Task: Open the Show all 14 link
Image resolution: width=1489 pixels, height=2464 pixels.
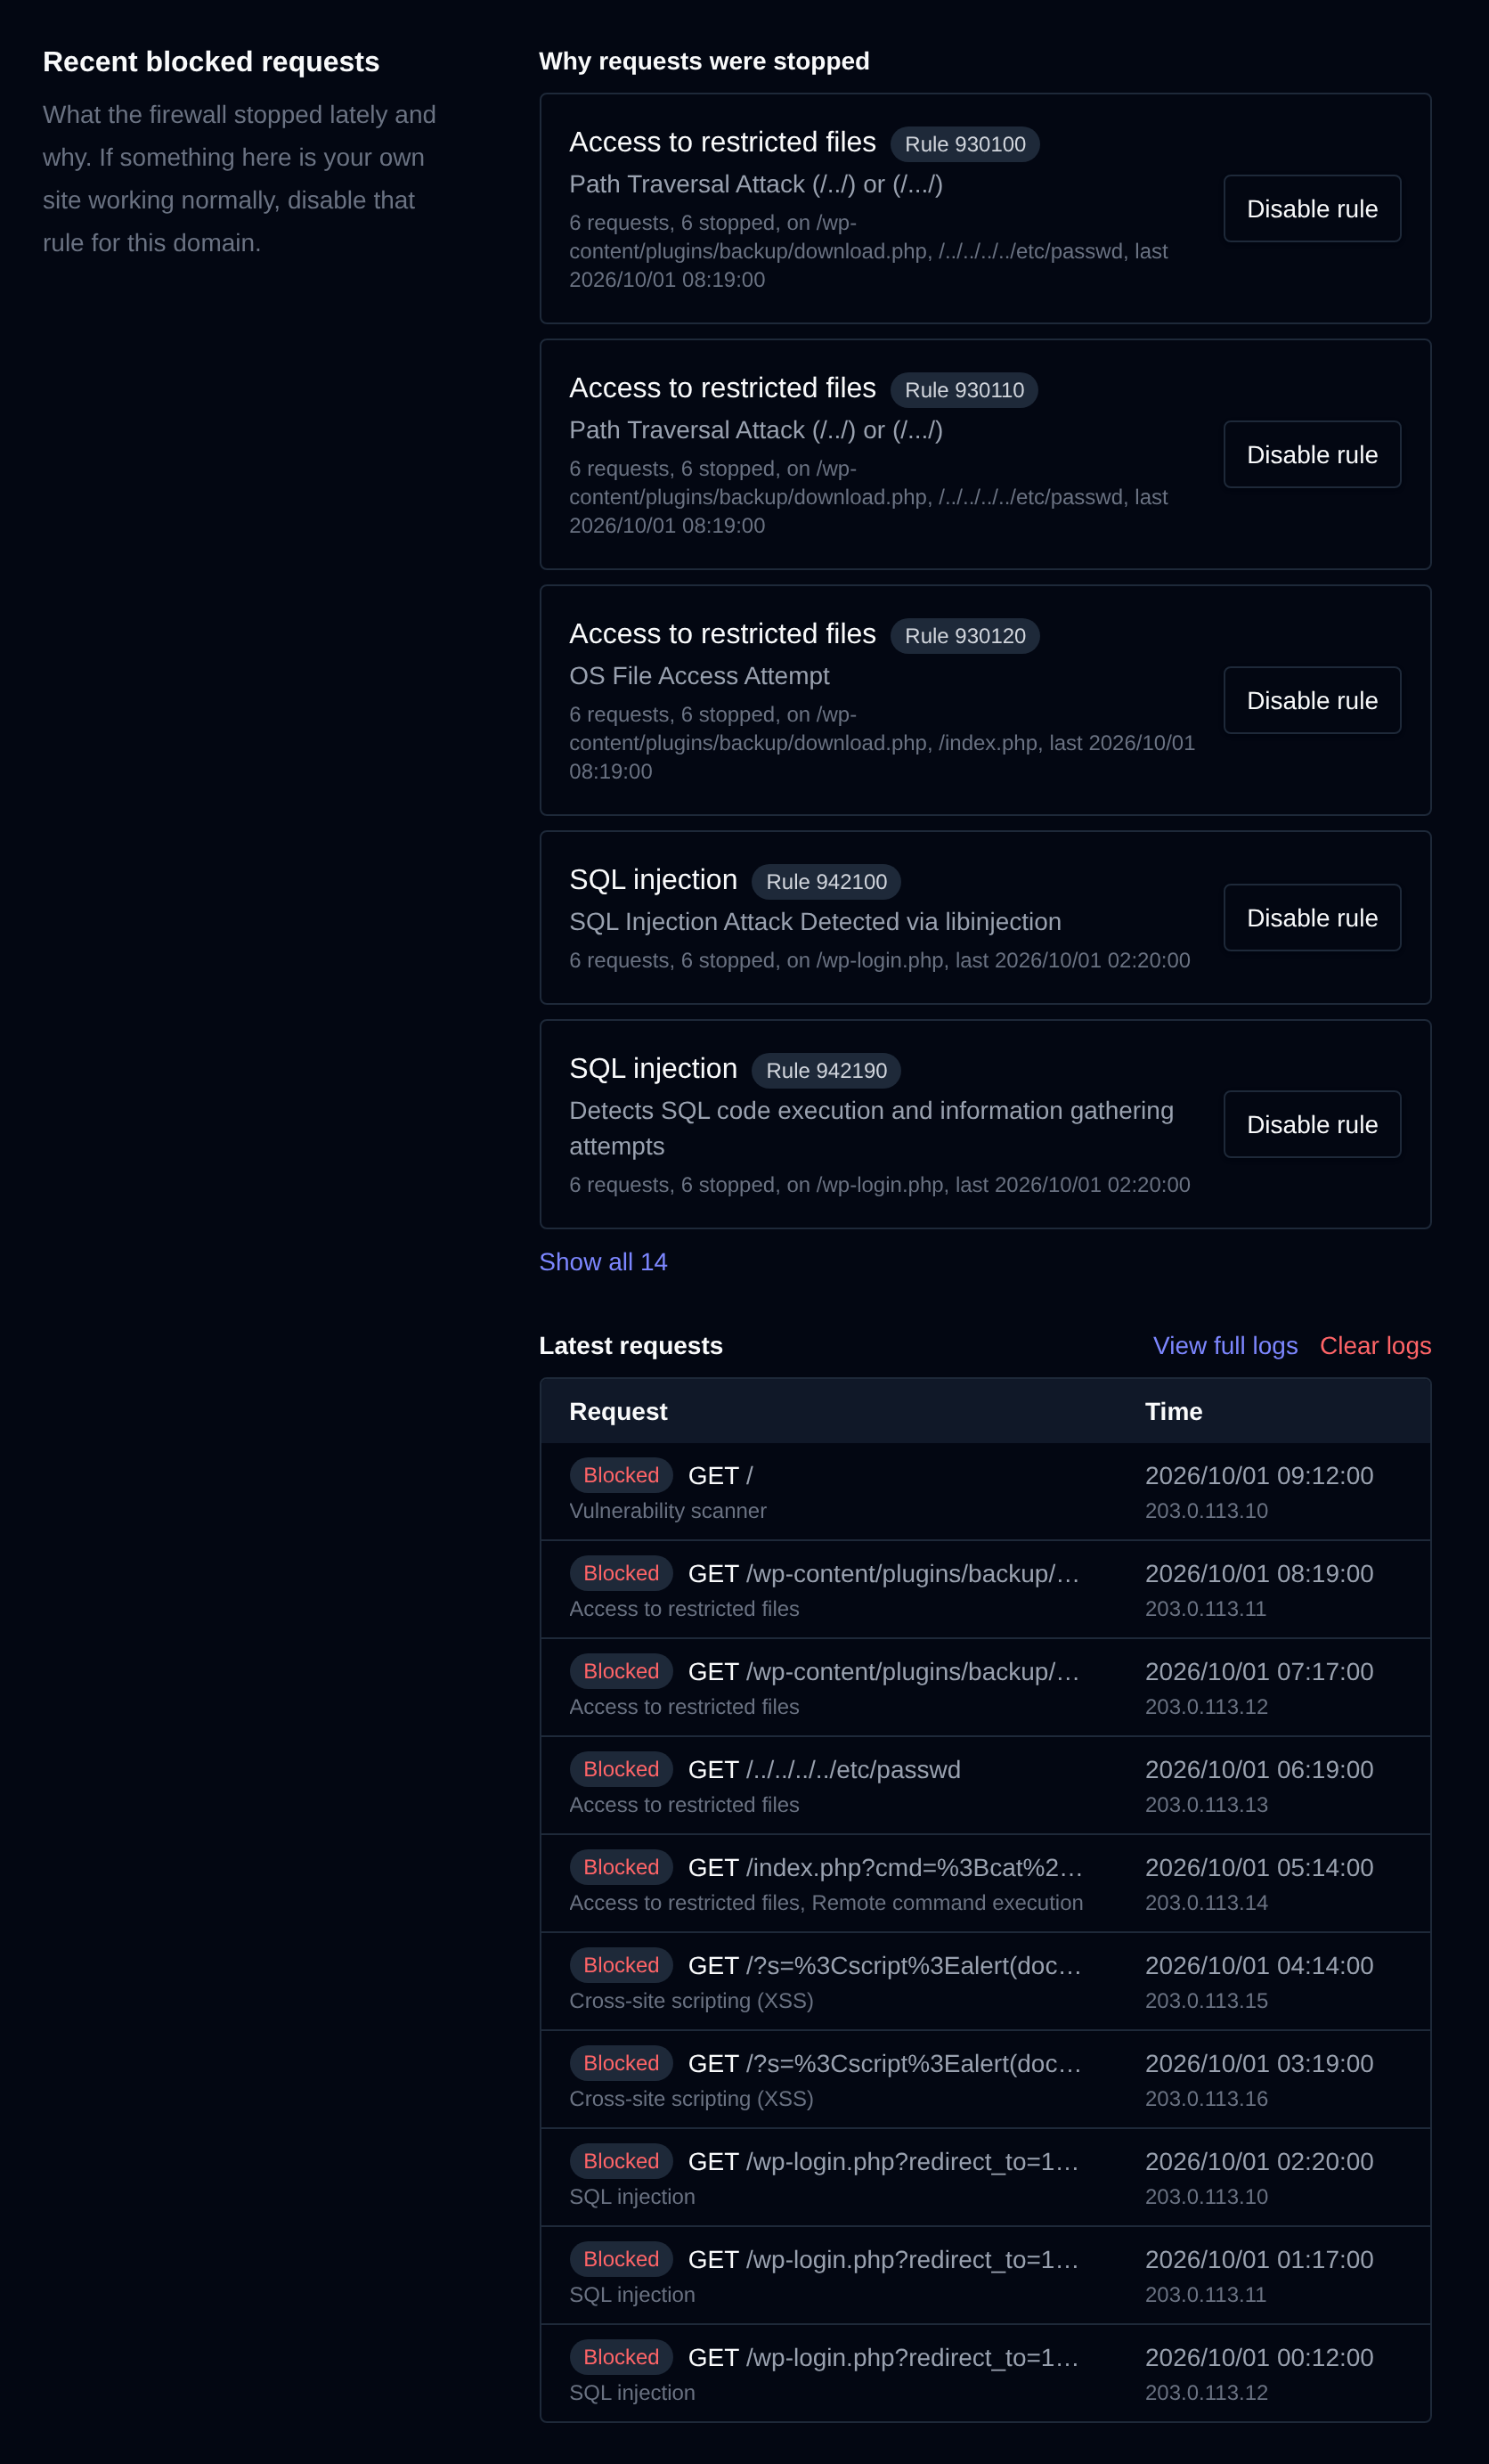Action: point(603,1262)
